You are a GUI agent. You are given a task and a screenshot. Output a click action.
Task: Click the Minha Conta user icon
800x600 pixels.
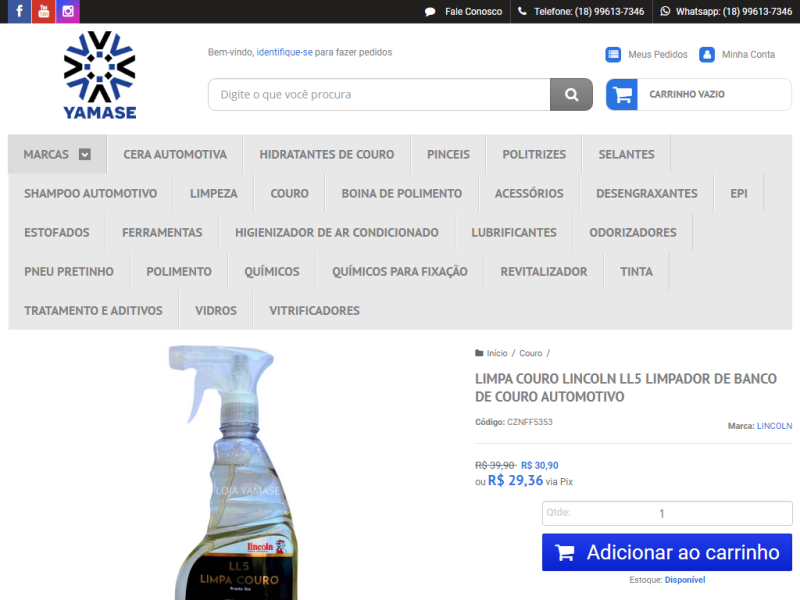pos(707,54)
